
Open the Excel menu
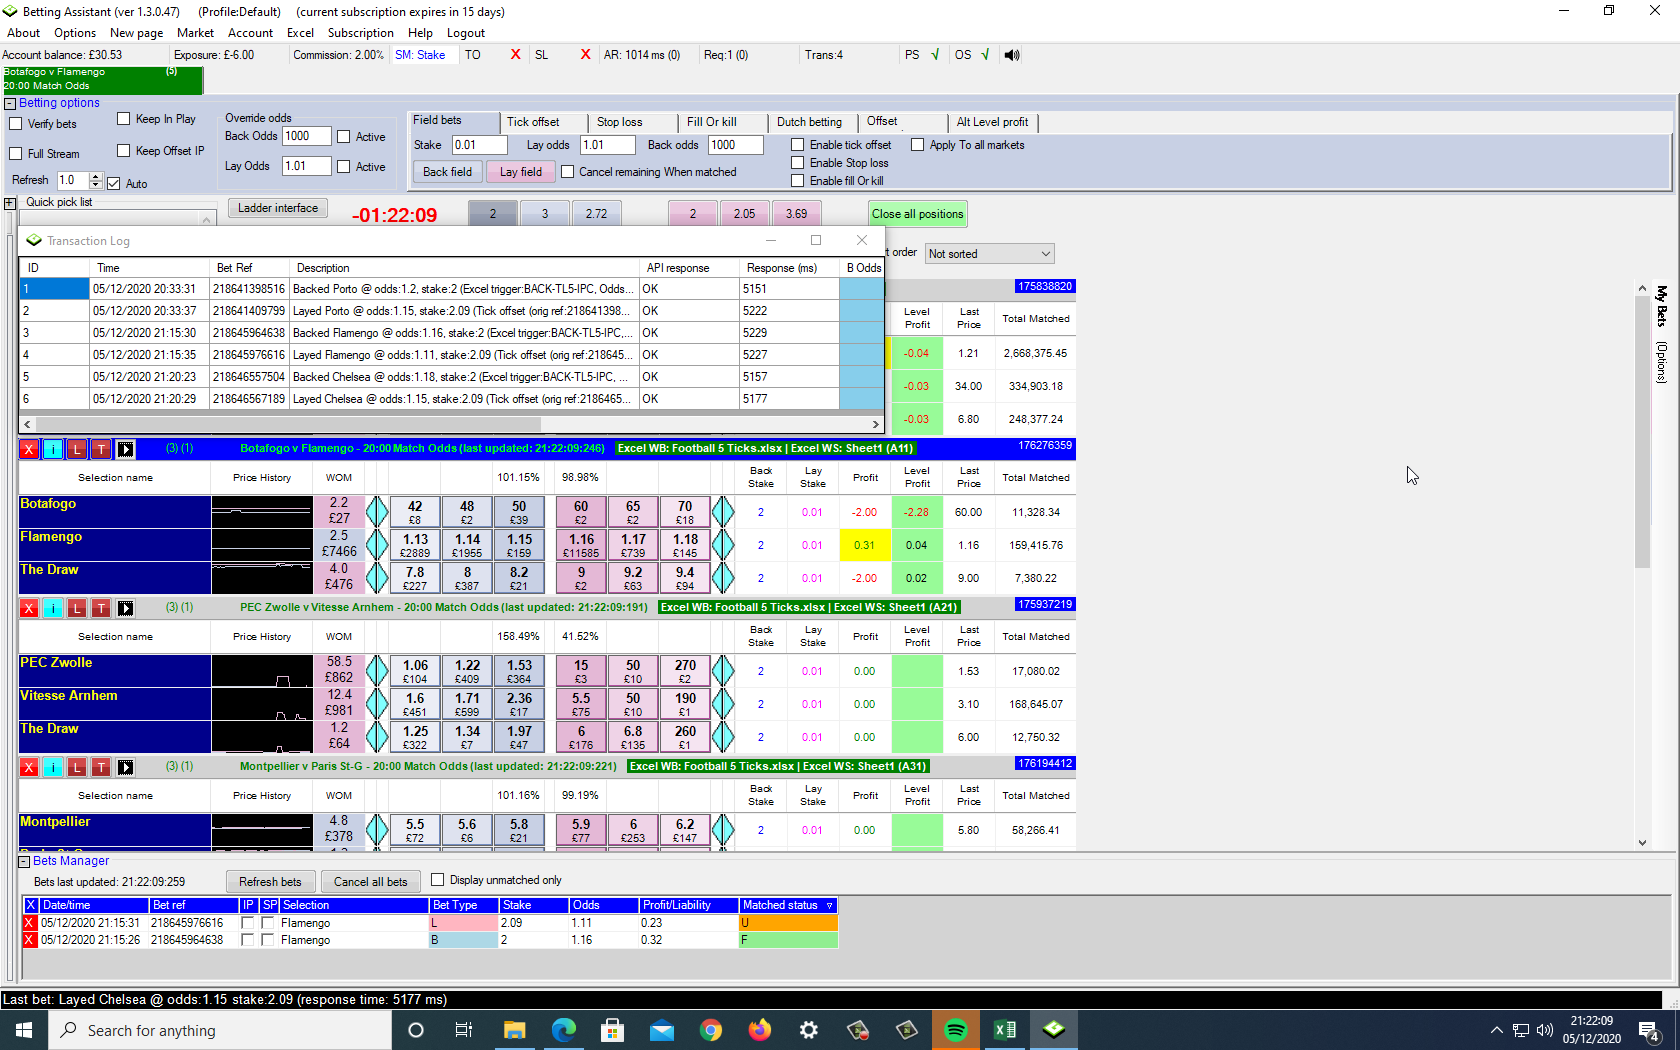pos(300,33)
